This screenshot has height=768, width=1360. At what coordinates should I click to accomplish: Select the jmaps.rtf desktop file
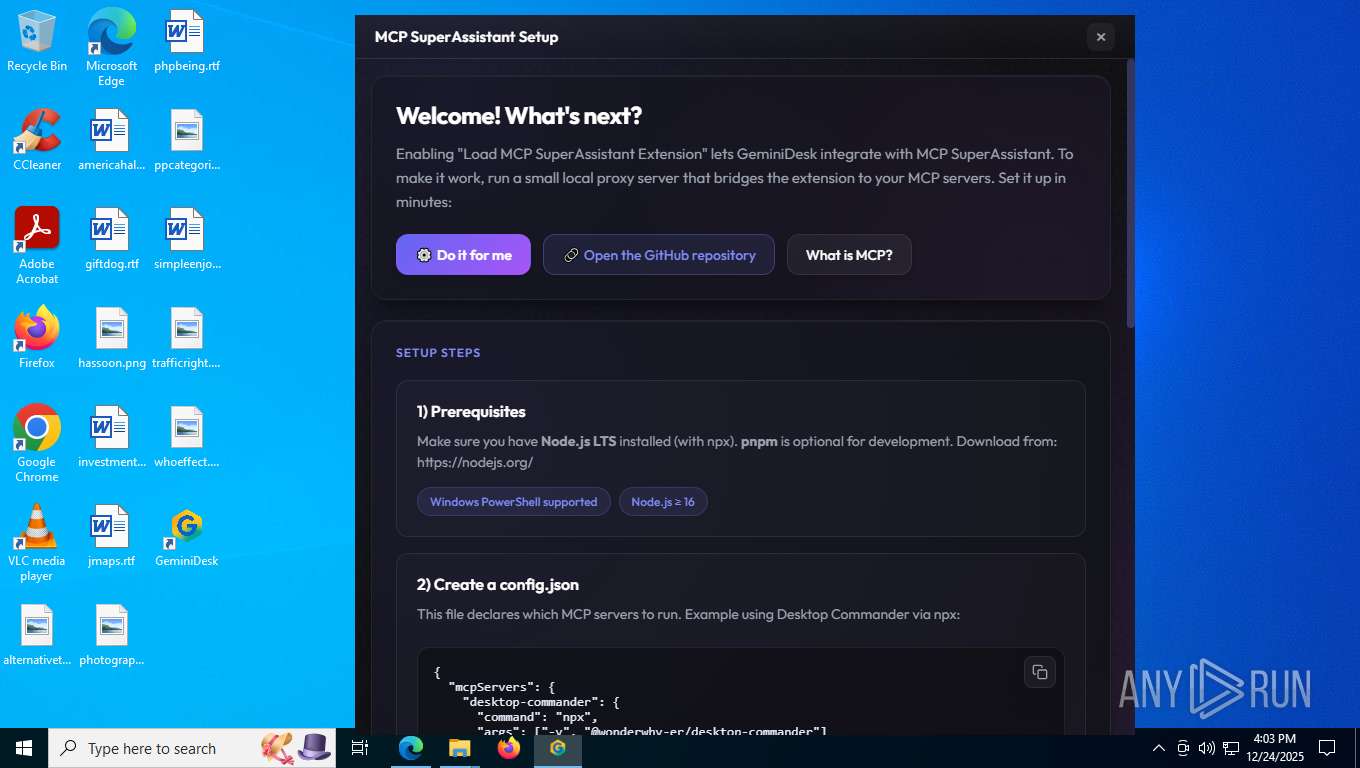pos(111,536)
